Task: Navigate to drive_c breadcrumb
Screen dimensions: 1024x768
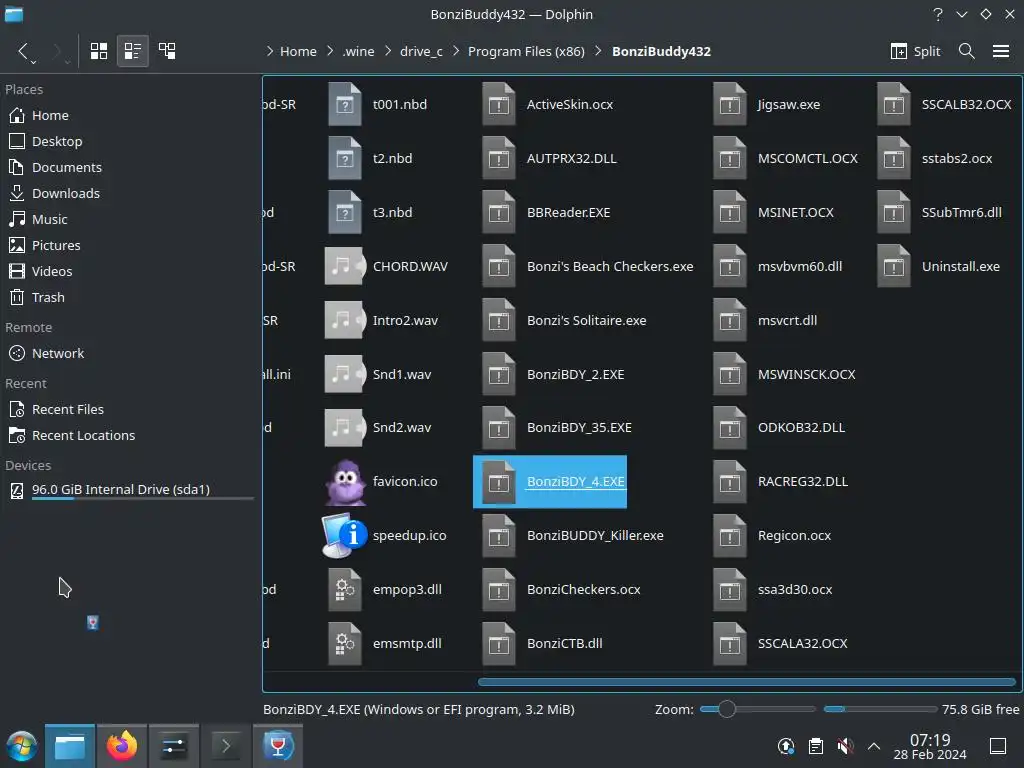Action: tap(421, 52)
